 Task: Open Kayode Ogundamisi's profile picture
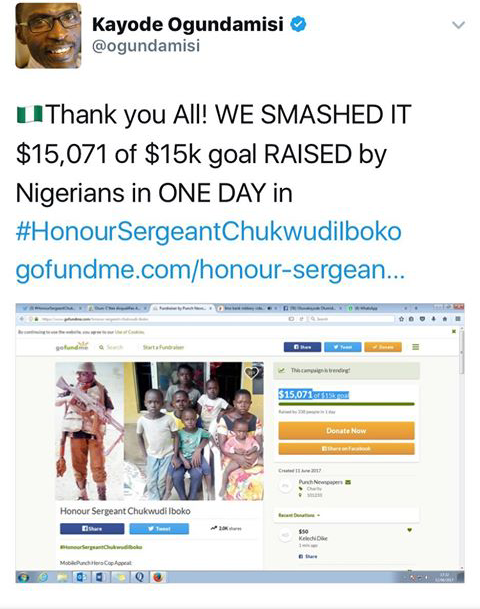[x=49, y=36]
